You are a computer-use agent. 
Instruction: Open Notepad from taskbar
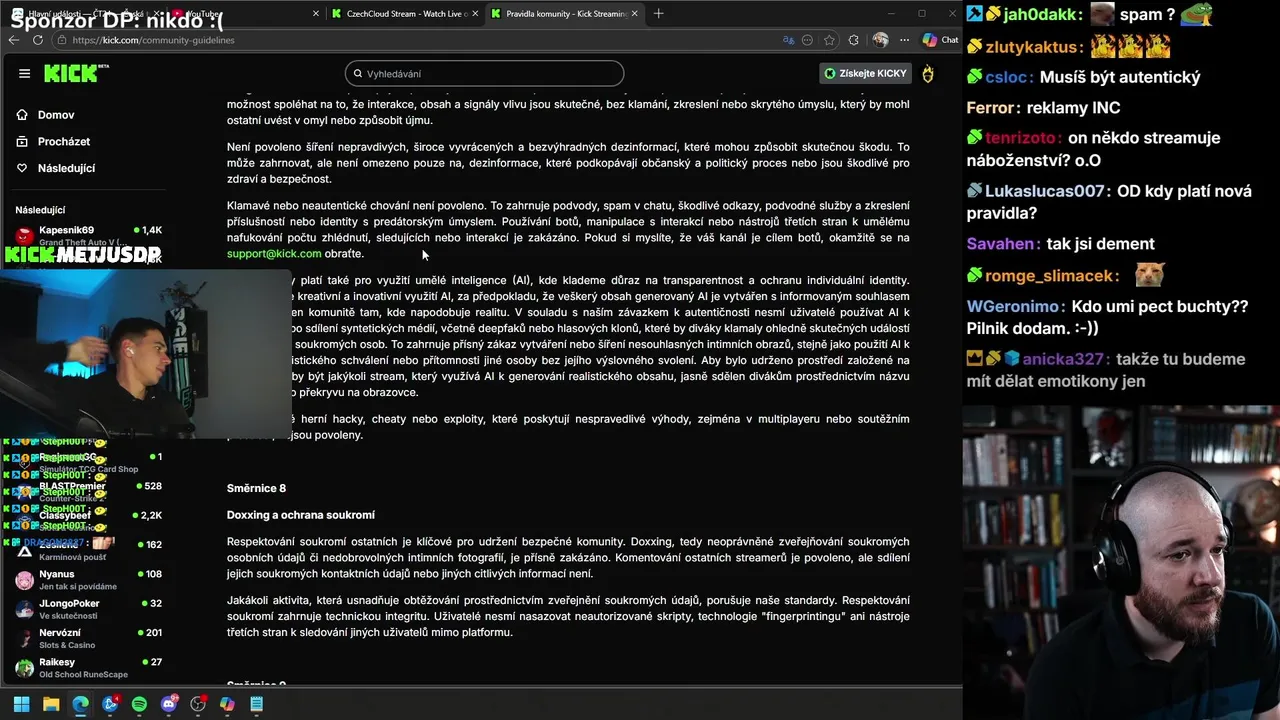256,704
